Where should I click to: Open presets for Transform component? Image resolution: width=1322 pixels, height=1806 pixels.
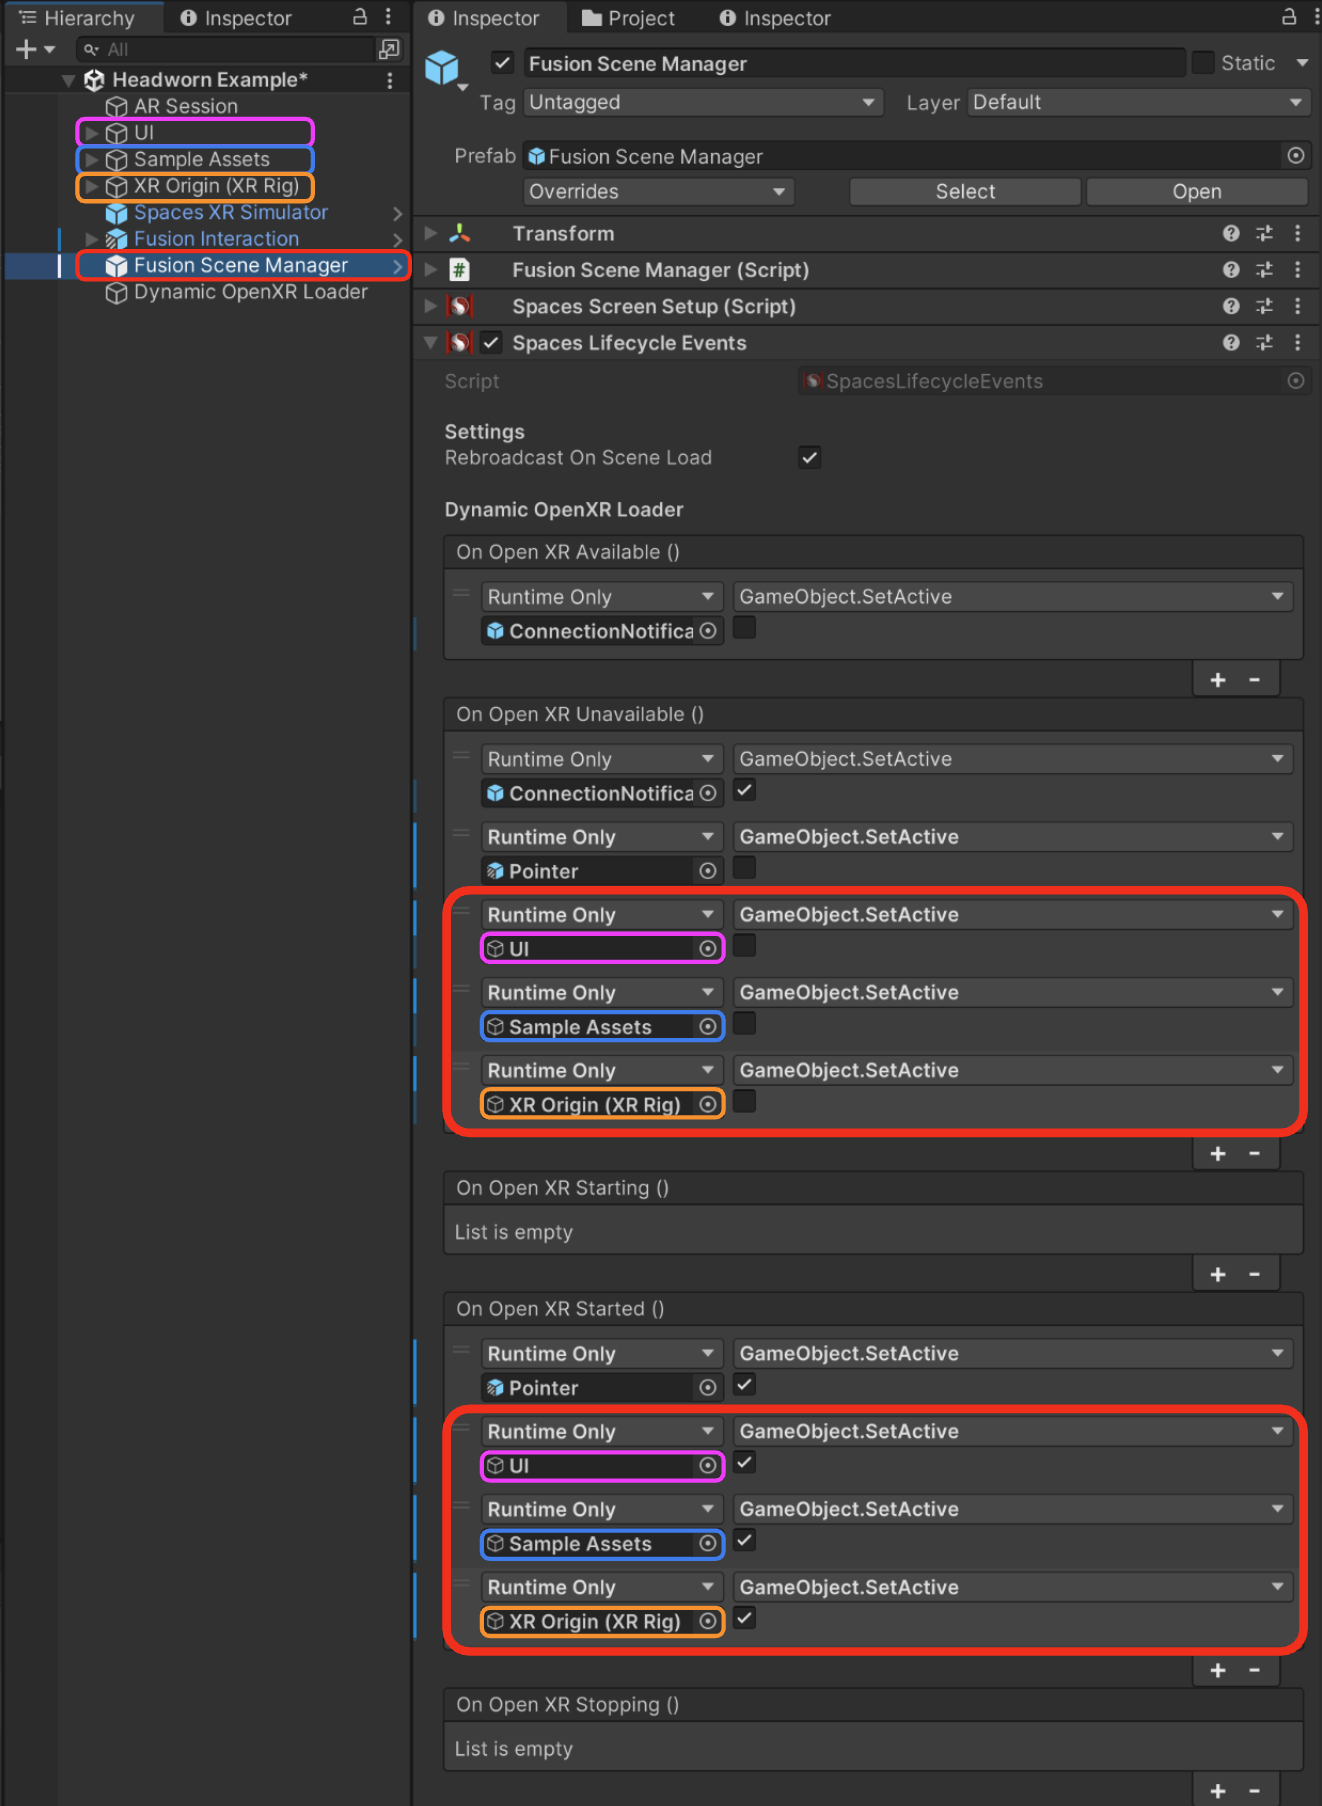(x=1264, y=233)
